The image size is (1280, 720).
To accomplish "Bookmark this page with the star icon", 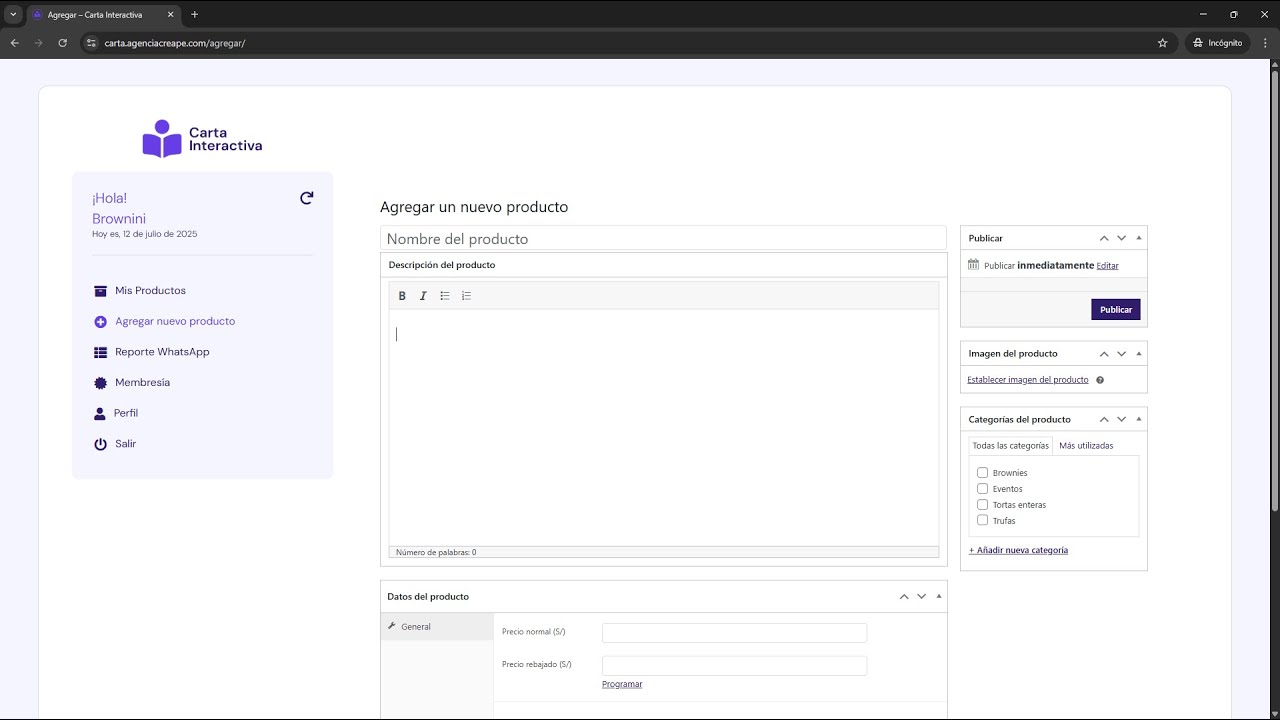I will point(1162,43).
